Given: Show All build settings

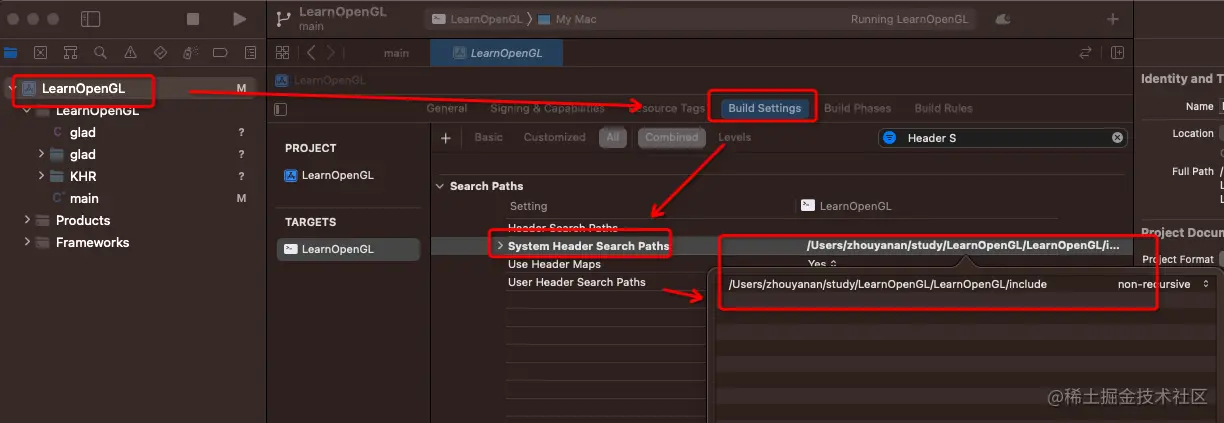Looking at the screenshot, I should (x=613, y=138).
